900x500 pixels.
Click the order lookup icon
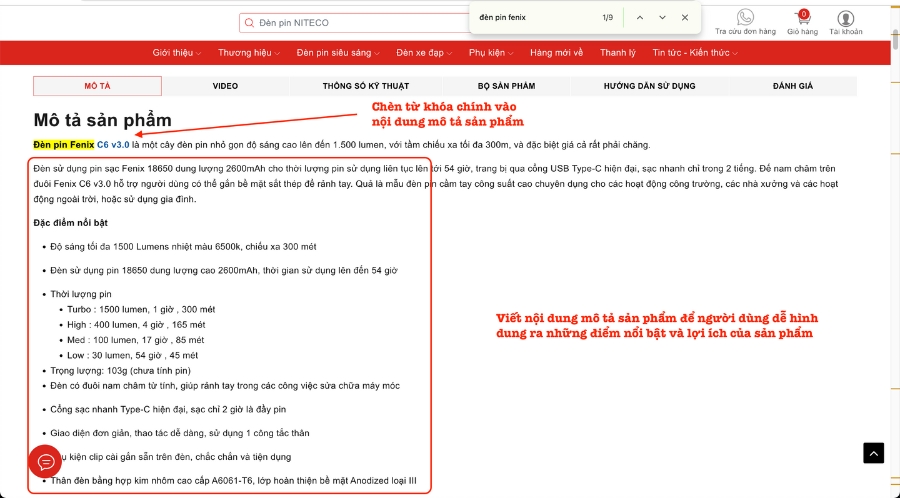(745, 17)
